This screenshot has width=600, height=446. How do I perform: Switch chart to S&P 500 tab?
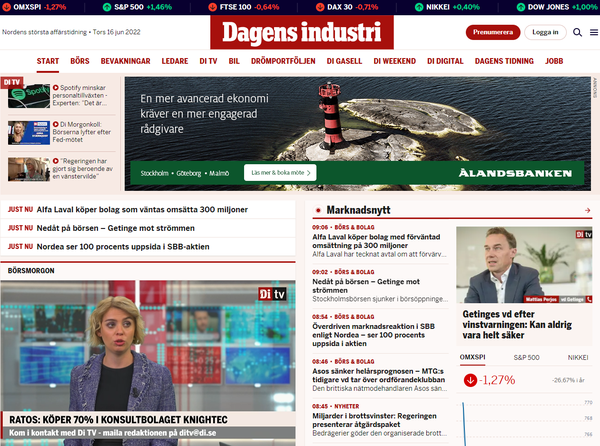[x=527, y=358]
